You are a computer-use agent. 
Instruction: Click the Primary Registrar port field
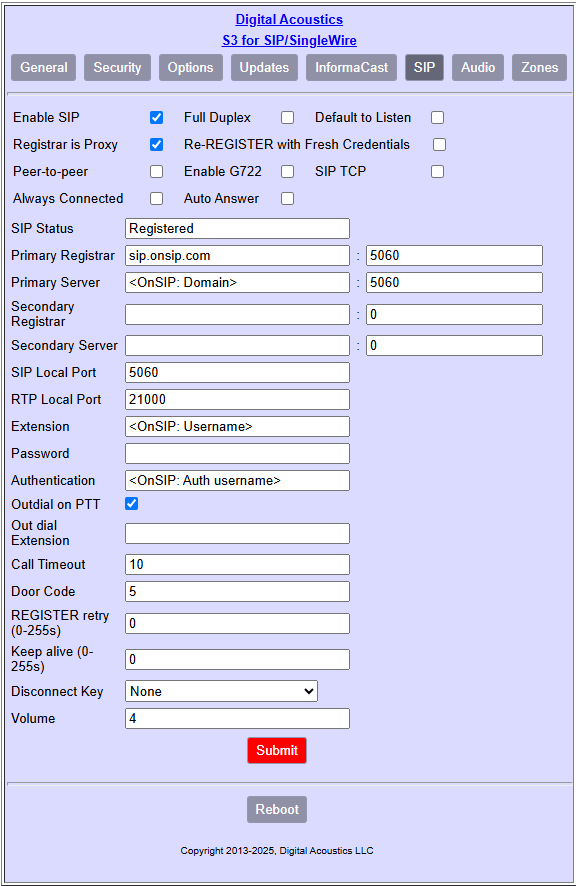[454, 255]
